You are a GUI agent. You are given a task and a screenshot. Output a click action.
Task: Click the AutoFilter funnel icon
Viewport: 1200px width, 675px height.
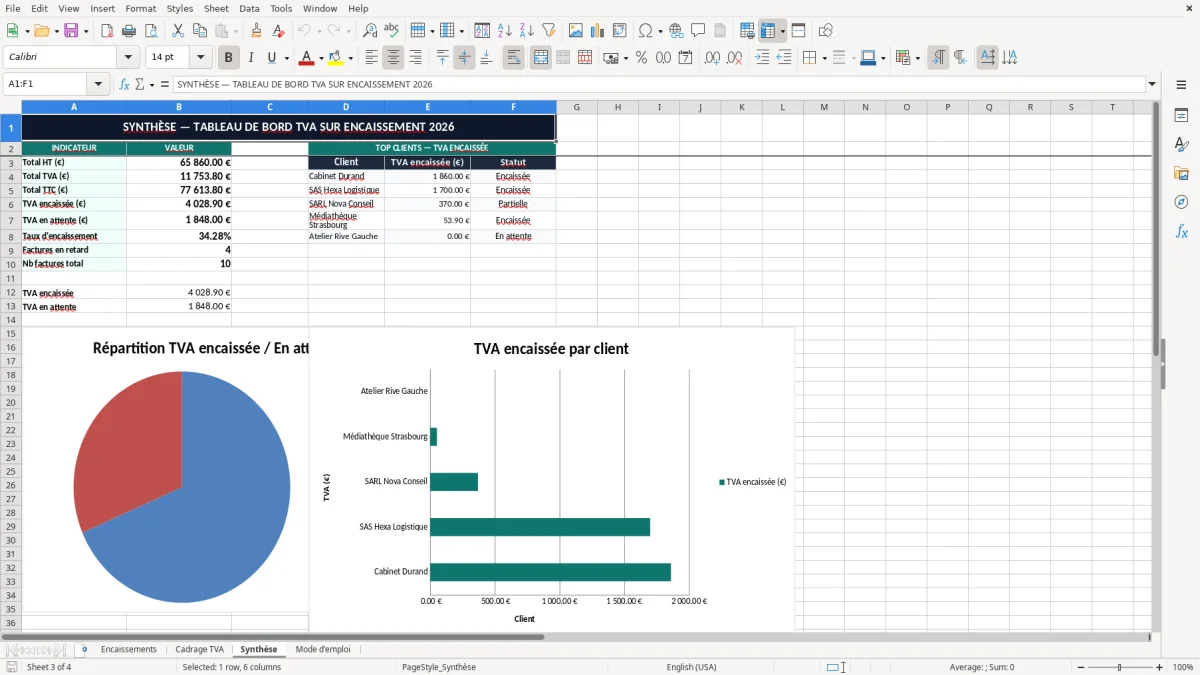pyautogui.click(x=548, y=31)
